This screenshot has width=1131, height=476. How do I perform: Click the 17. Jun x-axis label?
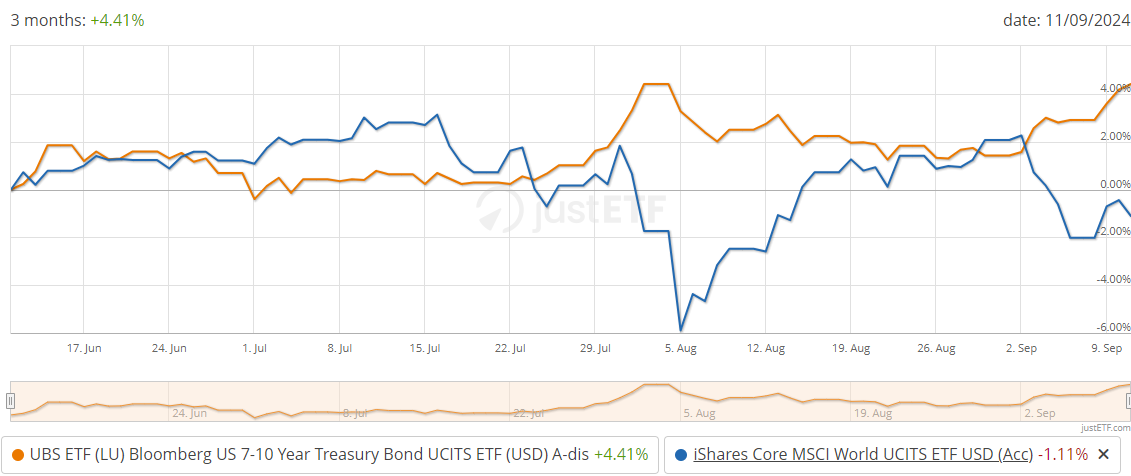pyautogui.click(x=84, y=348)
